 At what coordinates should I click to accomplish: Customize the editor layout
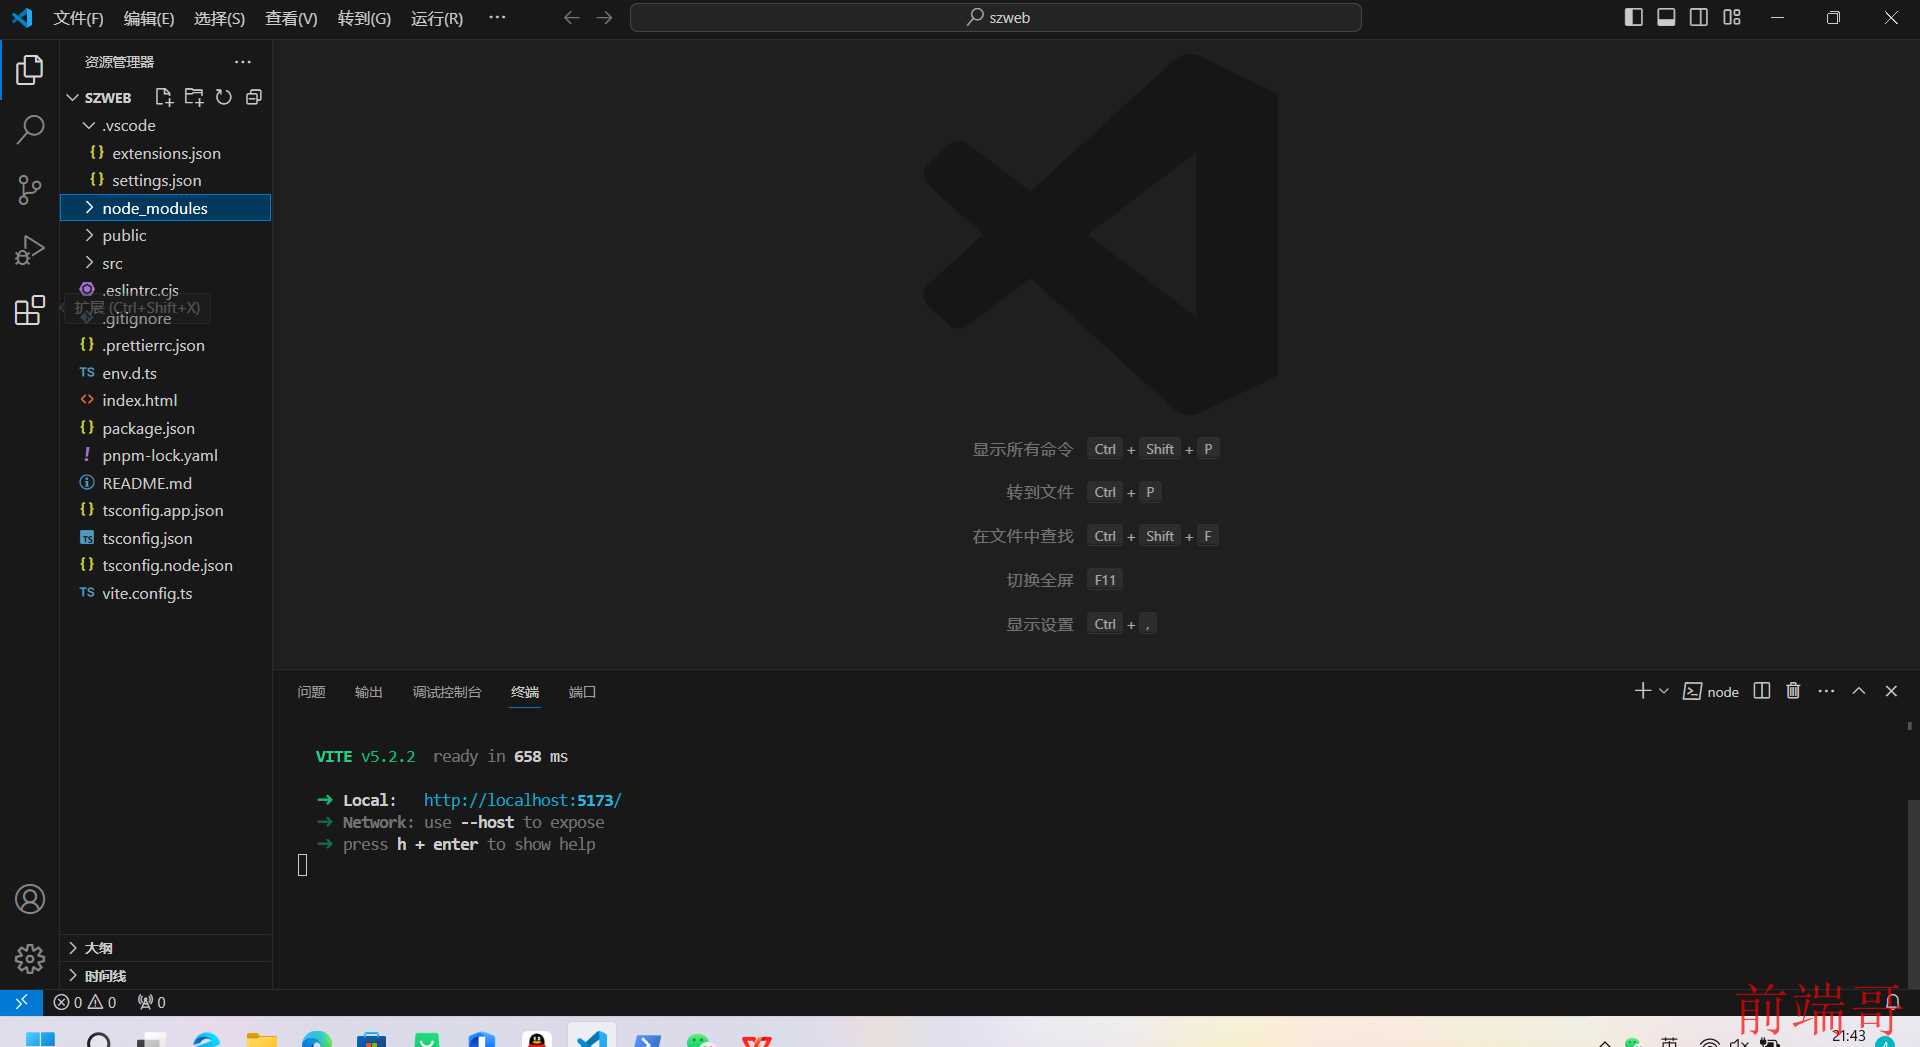1732,18
